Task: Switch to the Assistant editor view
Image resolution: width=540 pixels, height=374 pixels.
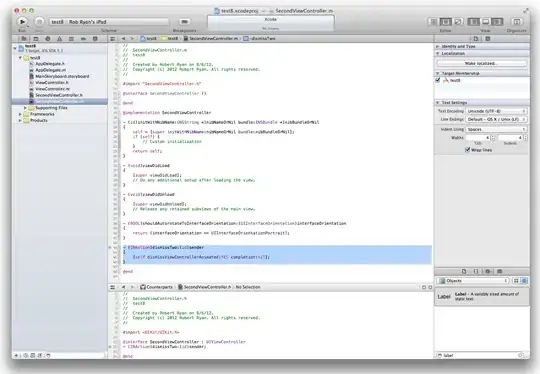Action: point(445,22)
